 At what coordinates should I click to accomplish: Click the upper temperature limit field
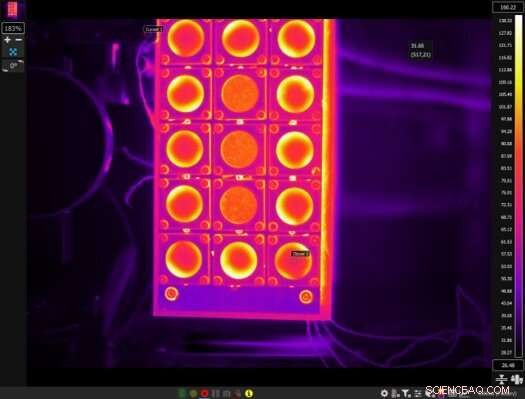[508, 7]
